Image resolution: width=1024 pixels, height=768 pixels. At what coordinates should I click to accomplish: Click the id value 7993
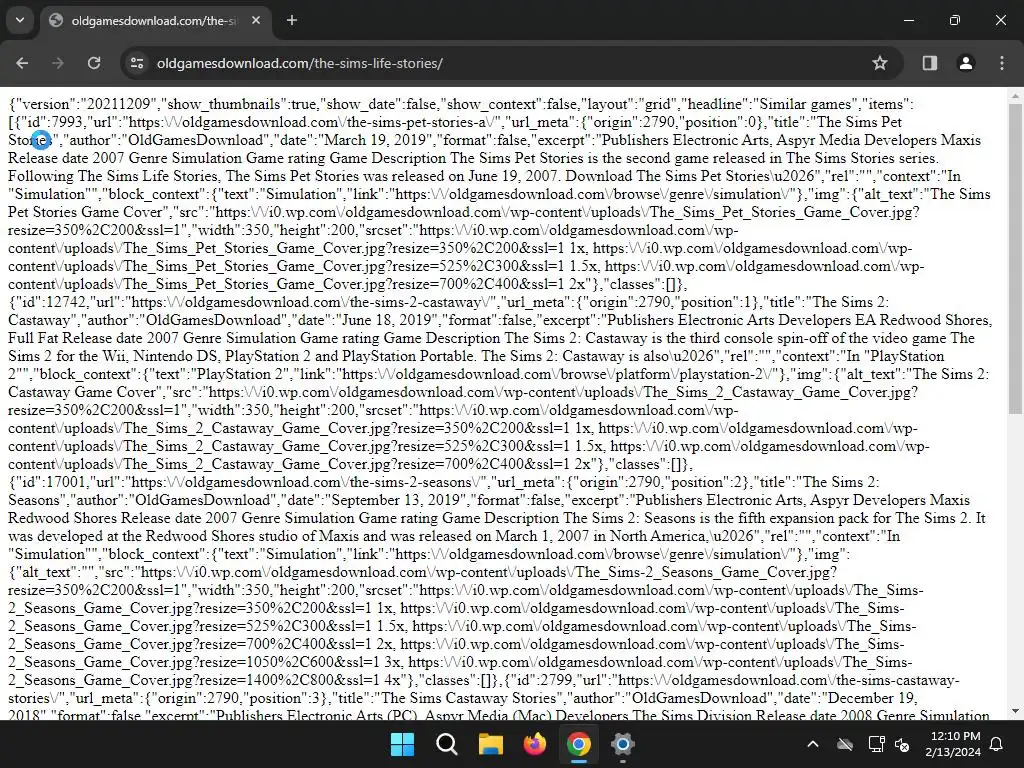(67, 122)
